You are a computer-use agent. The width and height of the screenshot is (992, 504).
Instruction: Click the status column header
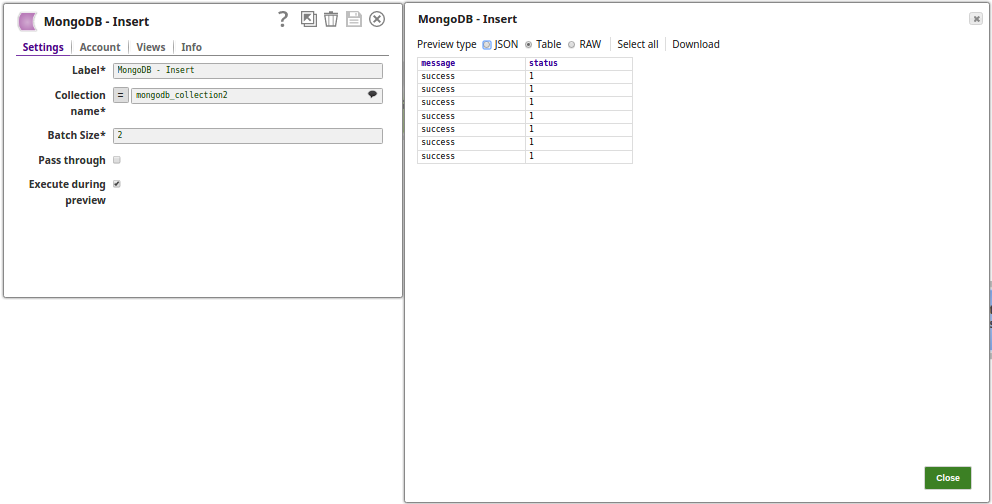[x=579, y=63]
